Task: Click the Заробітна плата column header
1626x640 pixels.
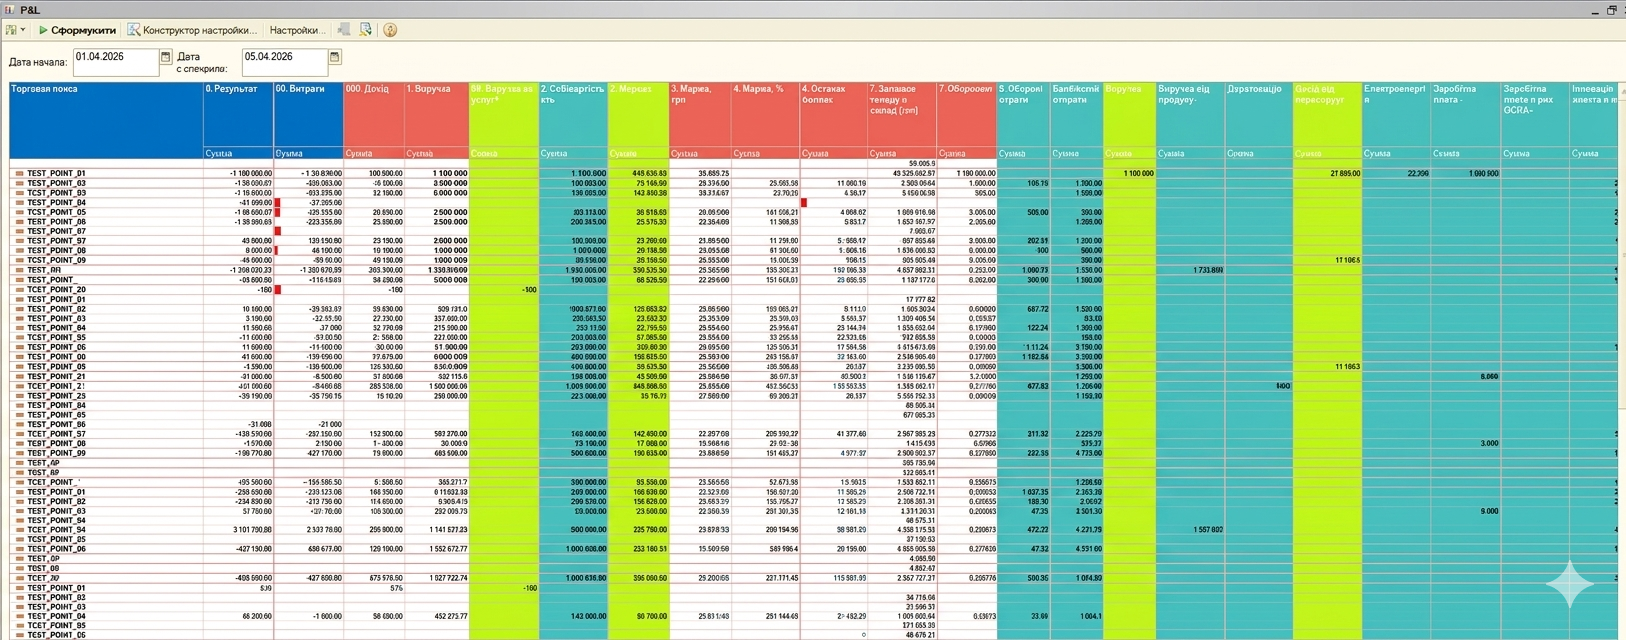Action: tap(1465, 115)
